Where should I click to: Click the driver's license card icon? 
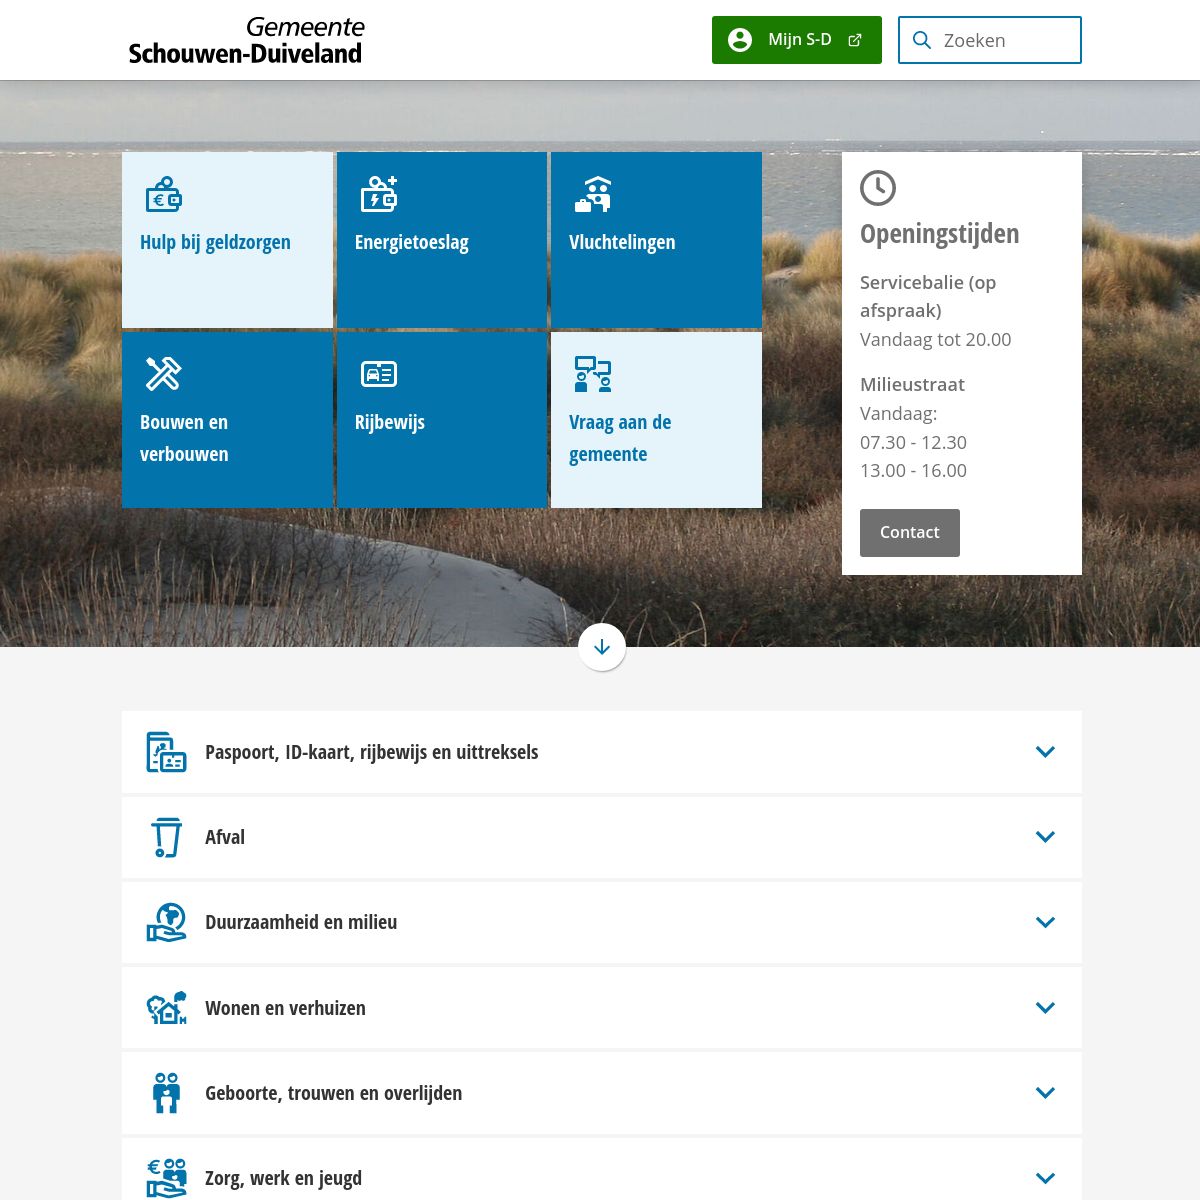pos(379,374)
